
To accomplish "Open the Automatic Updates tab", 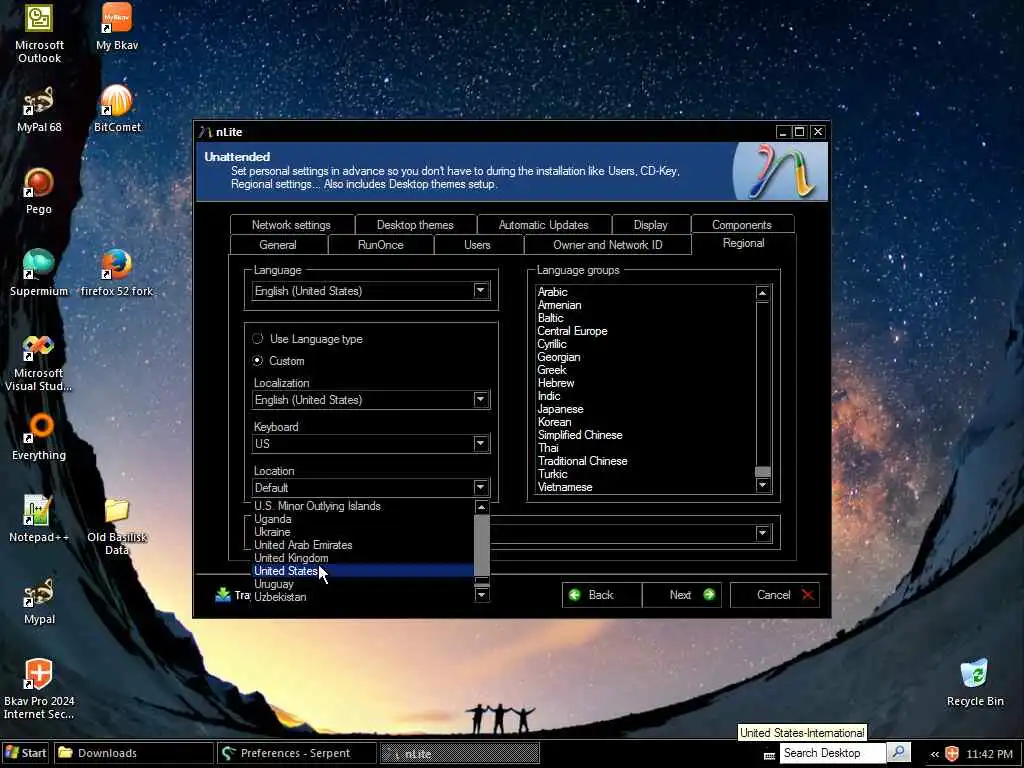I will 543,225.
